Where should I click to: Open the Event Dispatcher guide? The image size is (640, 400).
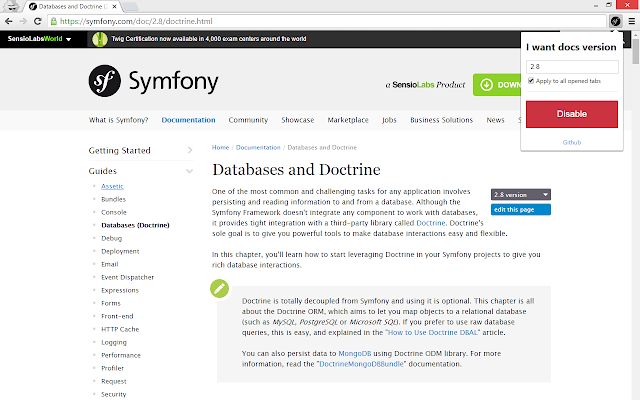tap(127, 277)
